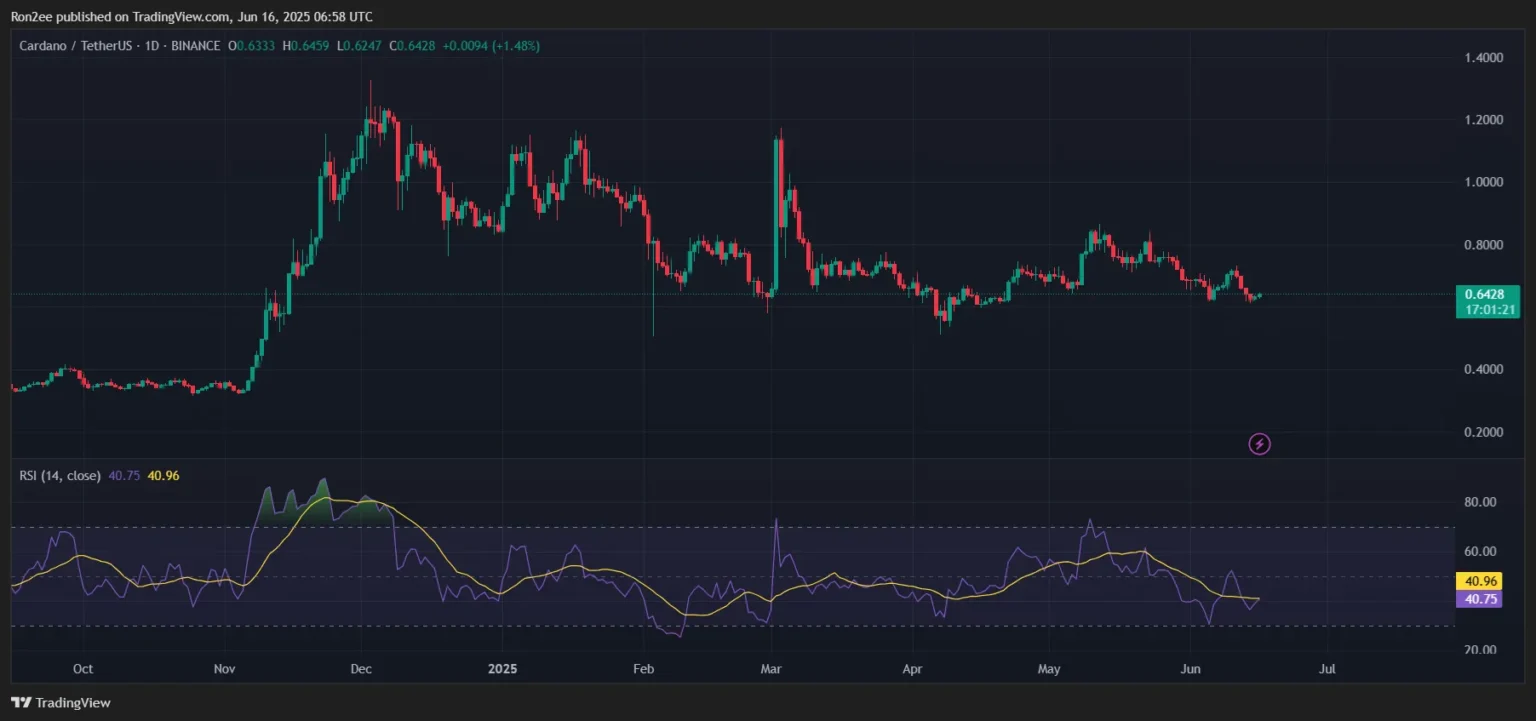
Task: Click the lightning bolt quick-trade icon
Action: click(x=1260, y=444)
